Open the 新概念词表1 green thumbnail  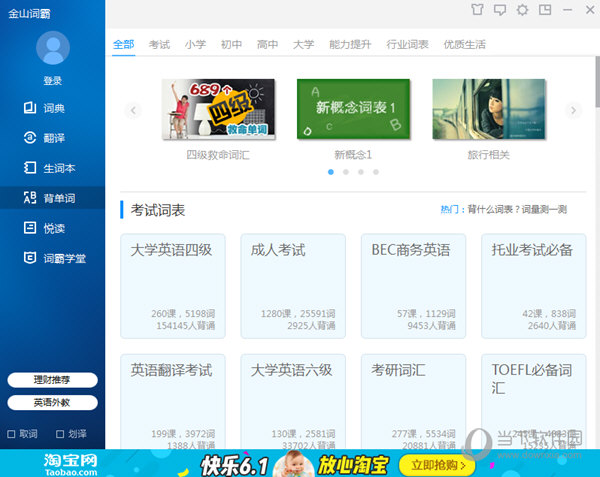tap(353, 109)
